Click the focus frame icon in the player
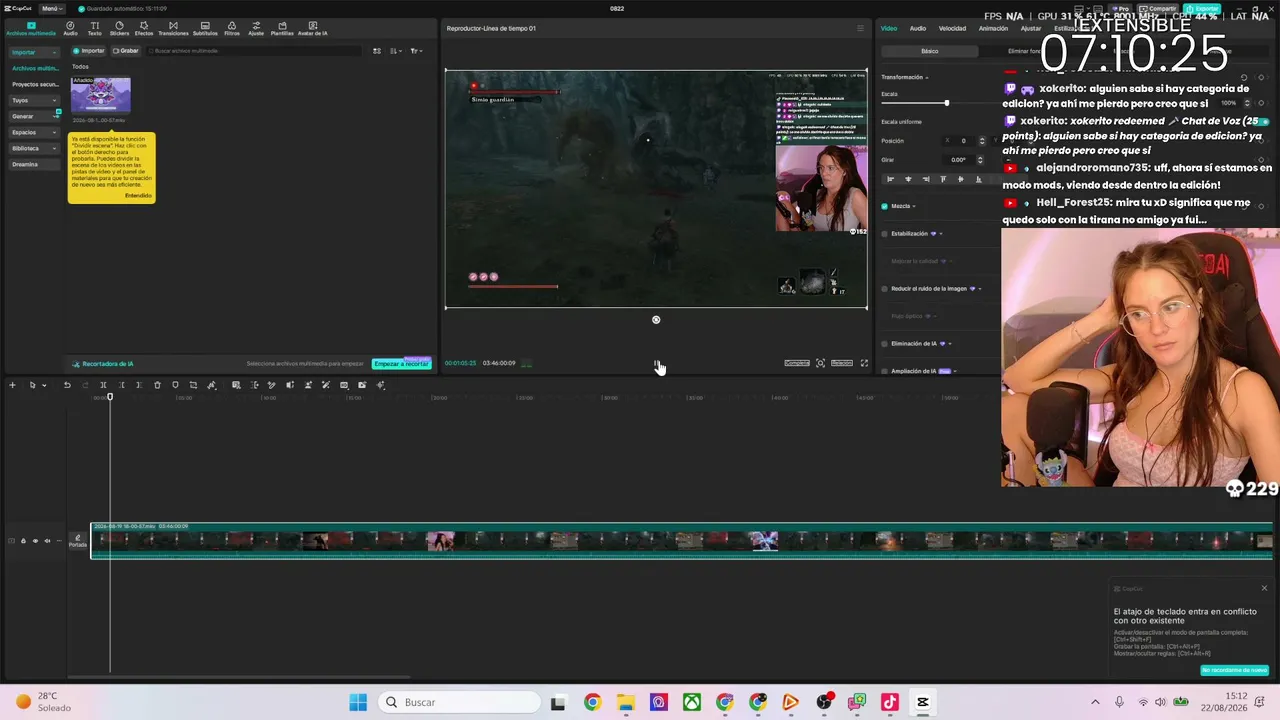 point(820,363)
